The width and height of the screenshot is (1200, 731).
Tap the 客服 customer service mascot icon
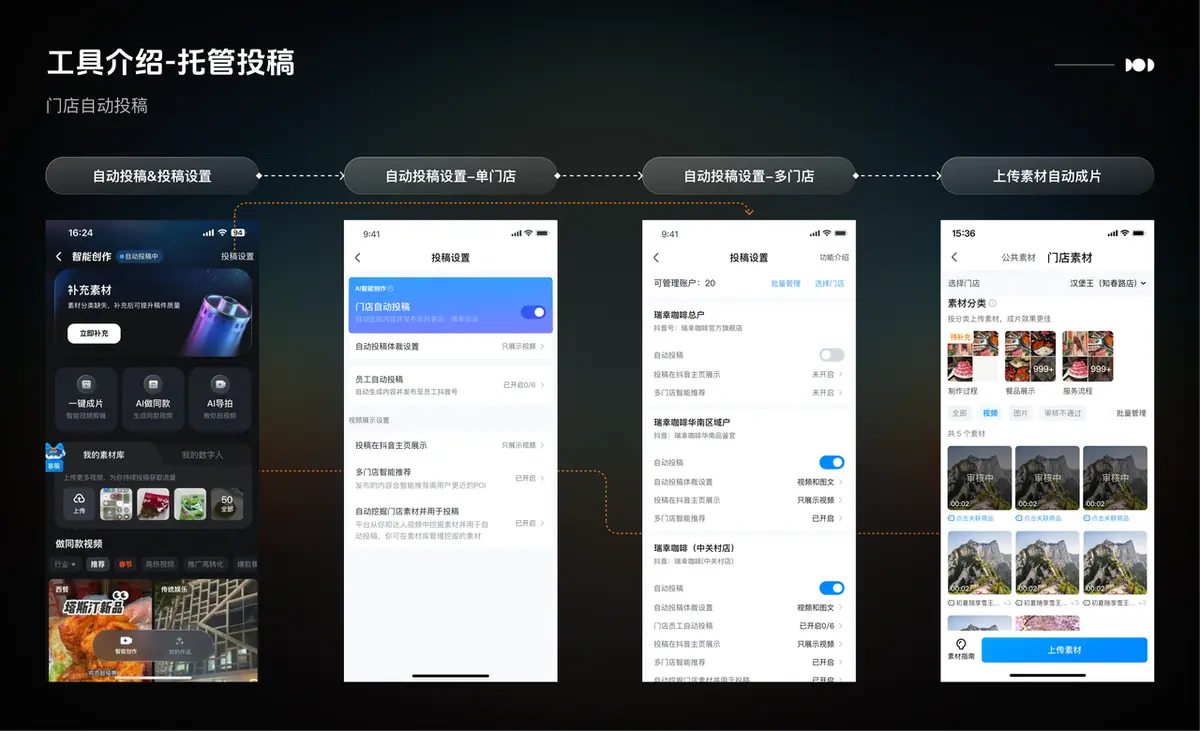[54, 456]
